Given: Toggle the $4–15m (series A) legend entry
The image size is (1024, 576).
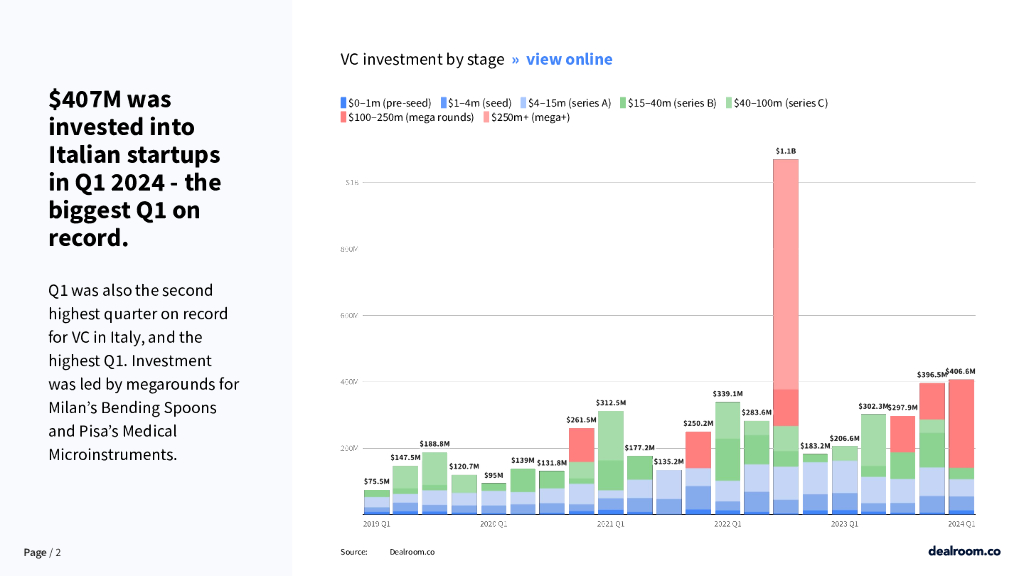Looking at the screenshot, I should [x=564, y=103].
